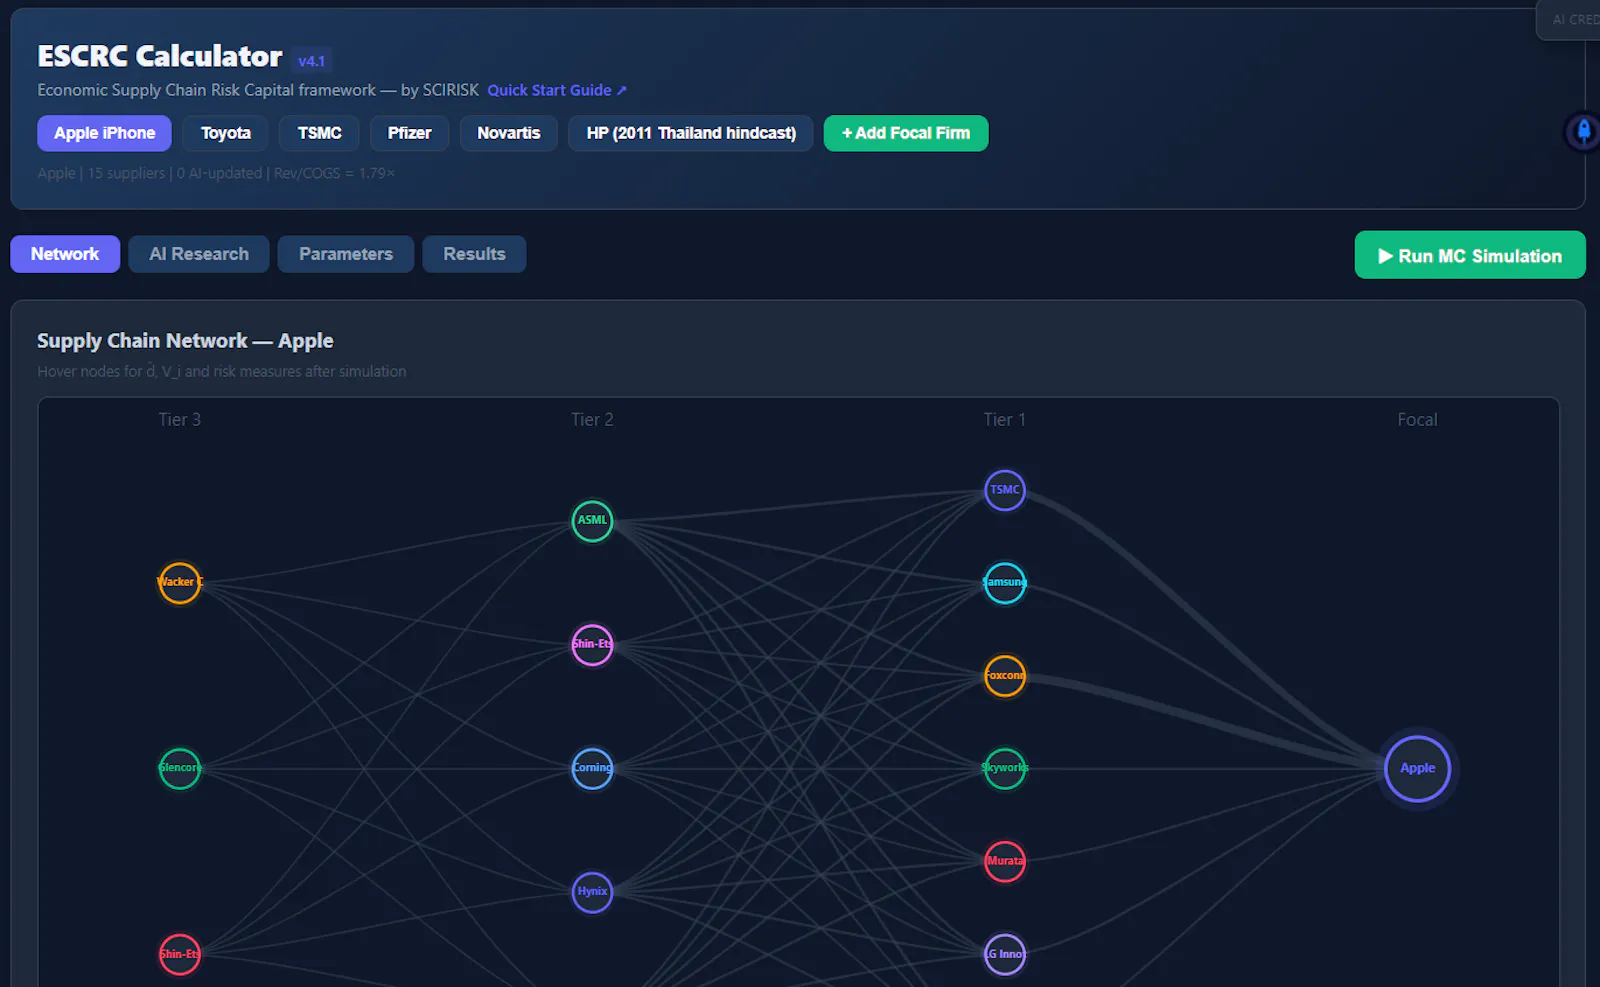Choose the TSMC focal firm chip

(x=320, y=133)
